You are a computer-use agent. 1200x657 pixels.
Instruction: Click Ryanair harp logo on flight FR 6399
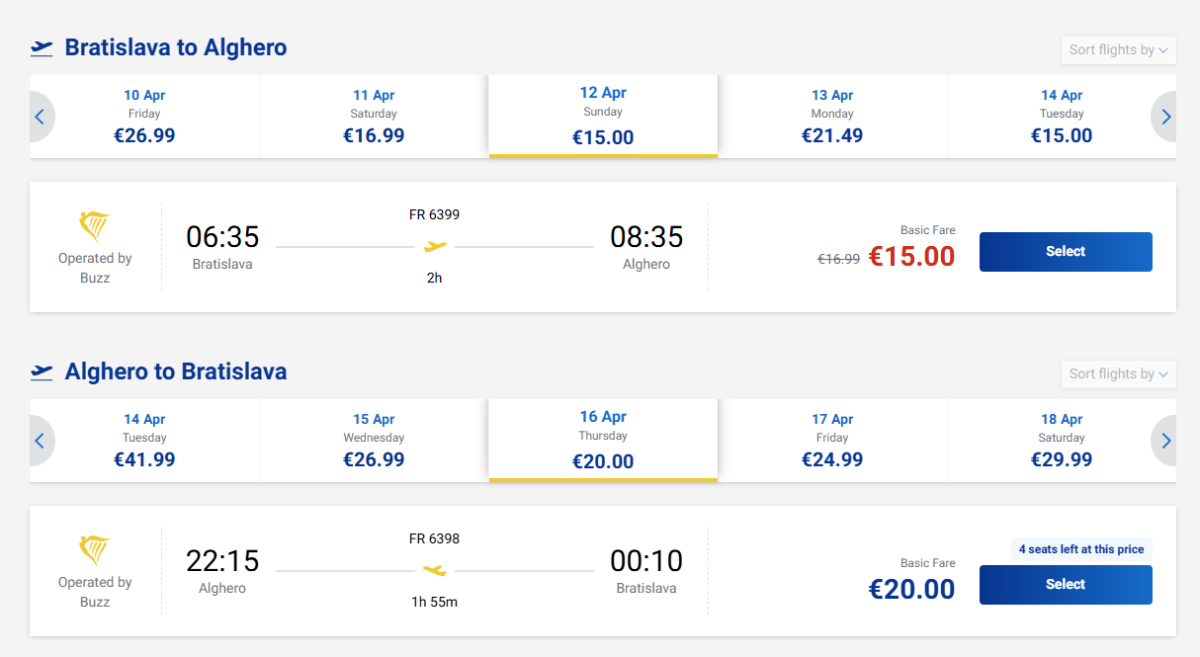pyautogui.click(x=95, y=227)
